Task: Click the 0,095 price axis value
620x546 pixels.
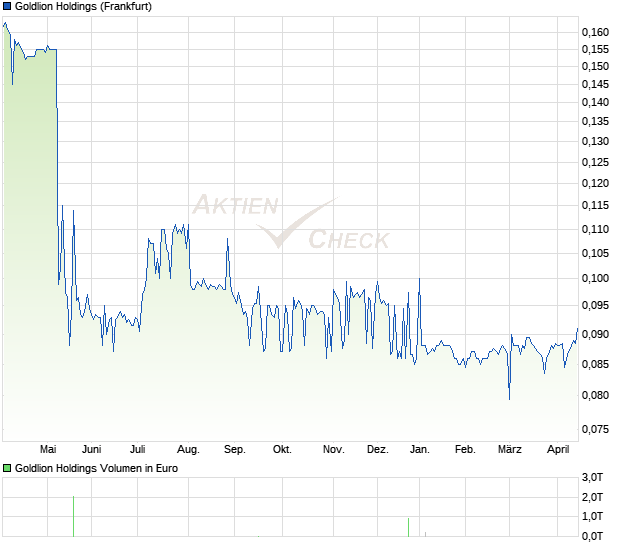Action: pos(595,306)
